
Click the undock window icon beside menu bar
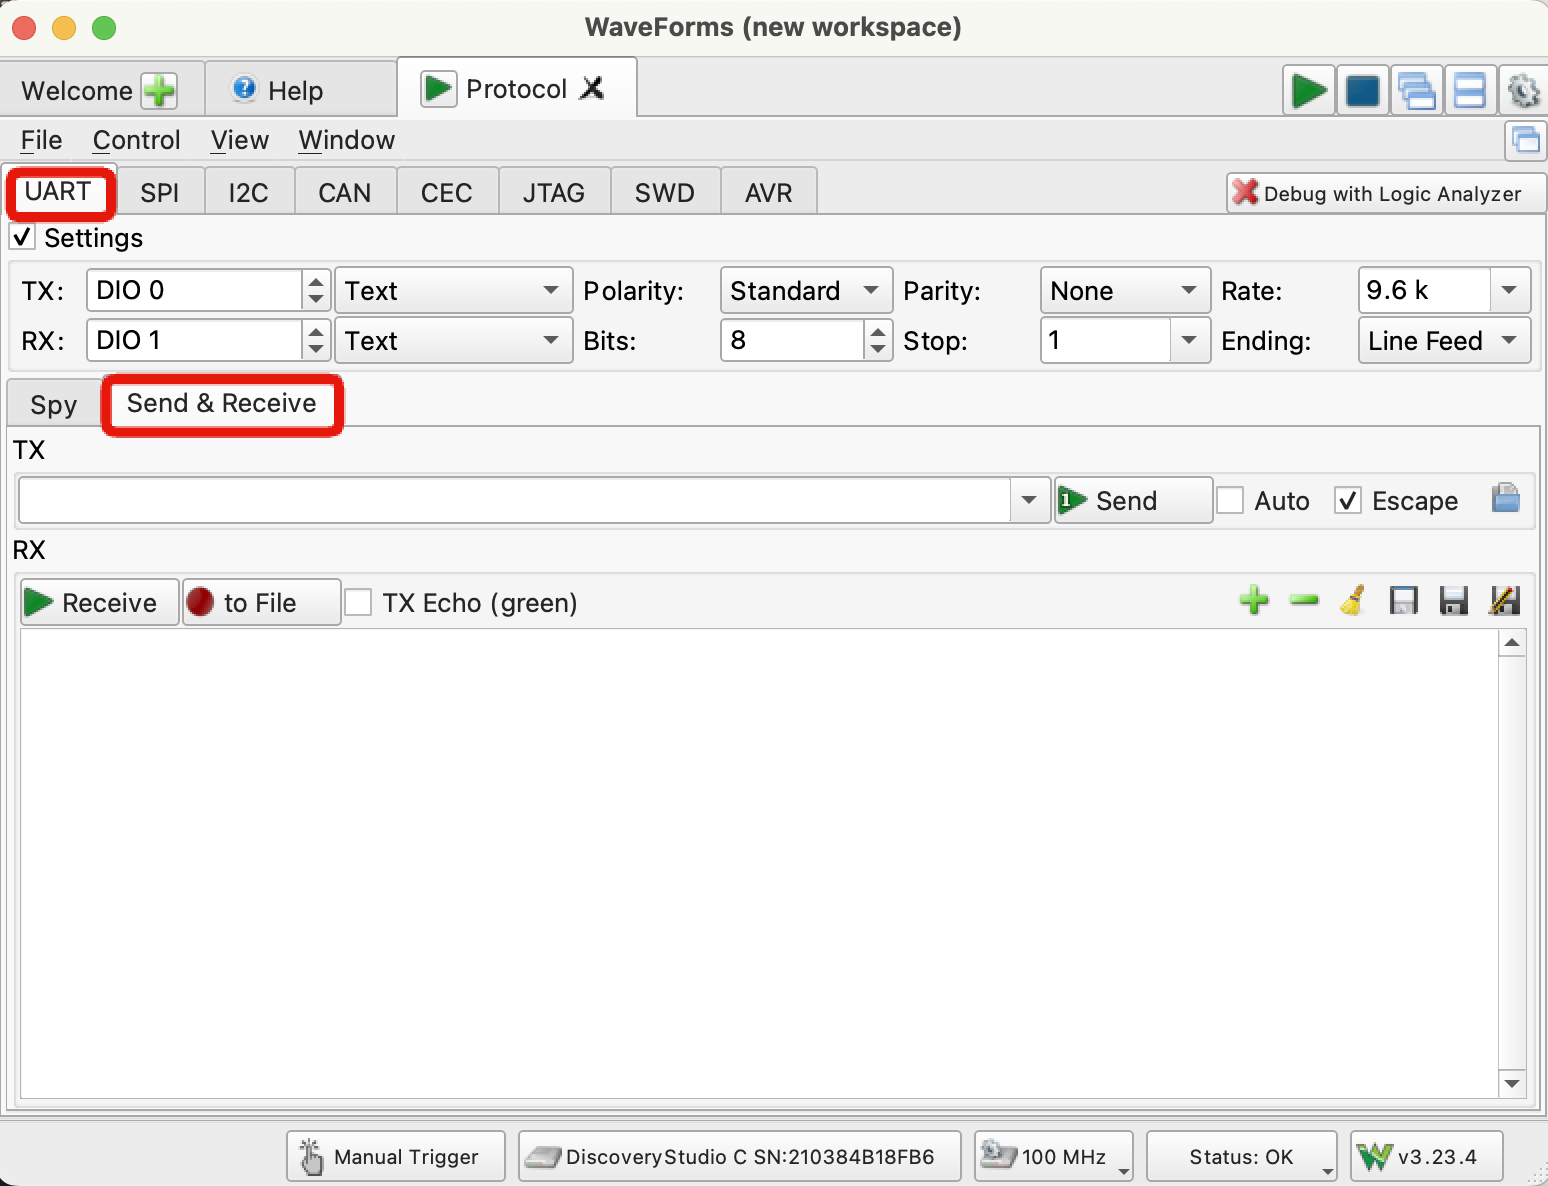1526,140
